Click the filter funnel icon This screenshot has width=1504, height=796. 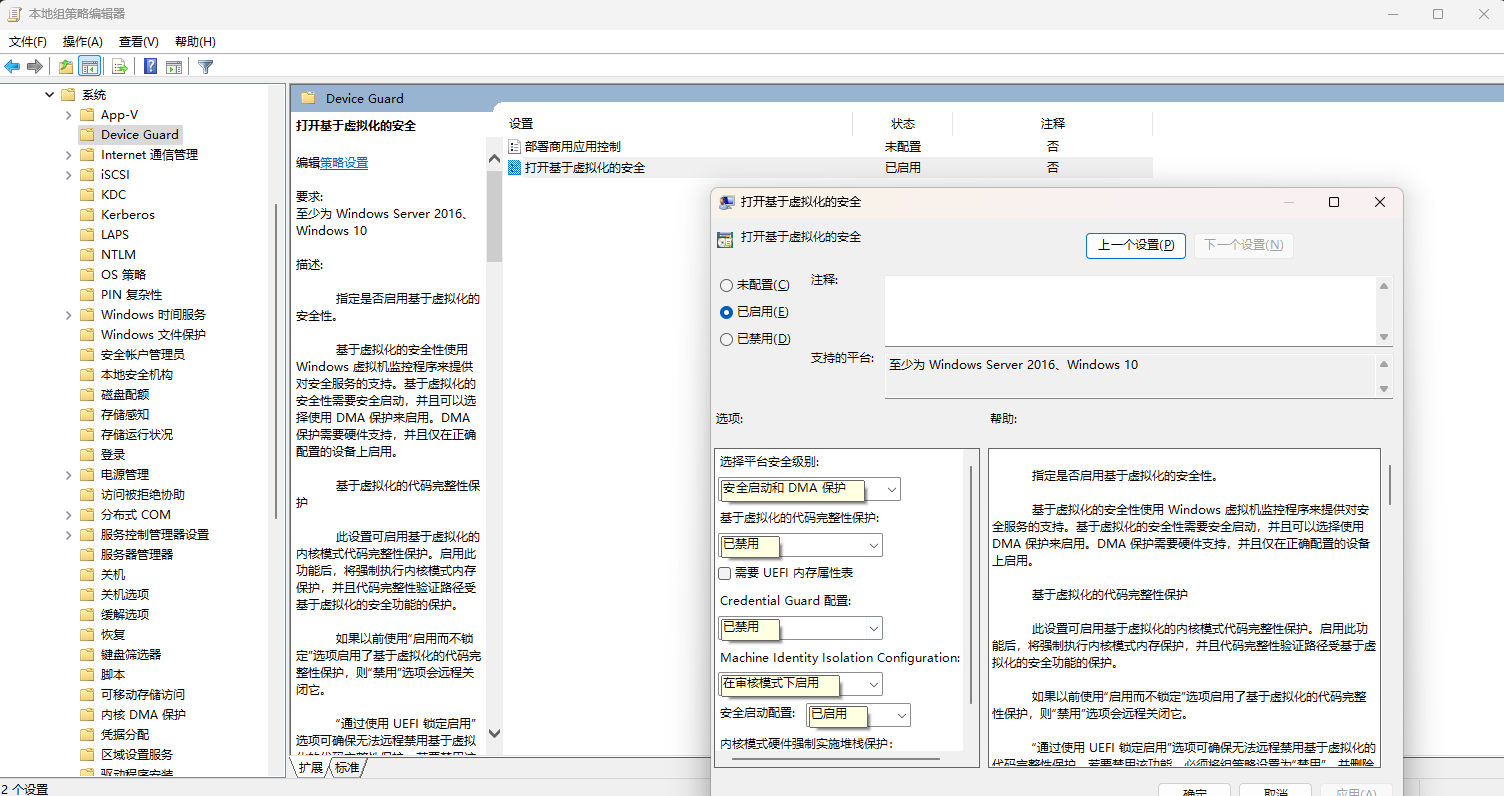[205, 67]
